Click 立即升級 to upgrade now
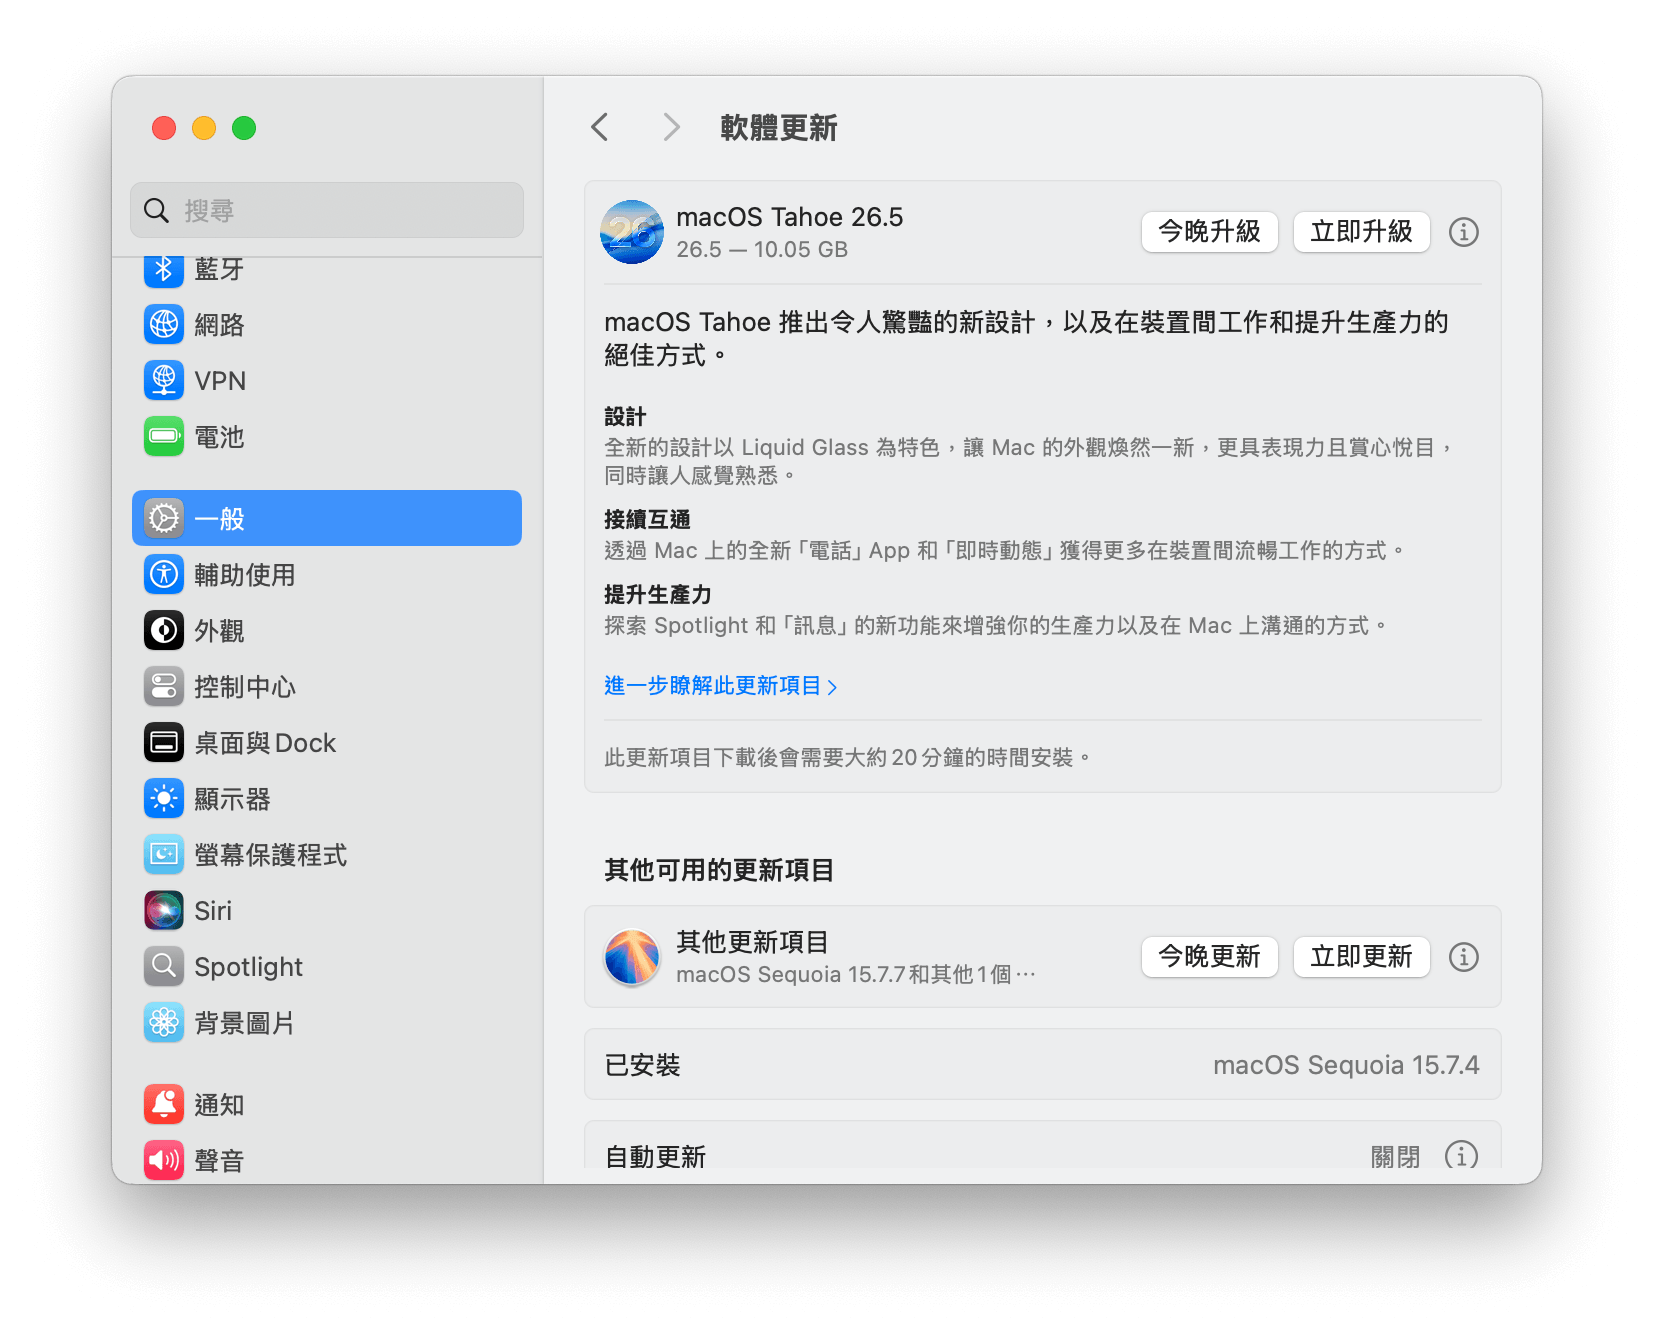The width and height of the screenshot is (1654, 1332). pos(1362,232)
